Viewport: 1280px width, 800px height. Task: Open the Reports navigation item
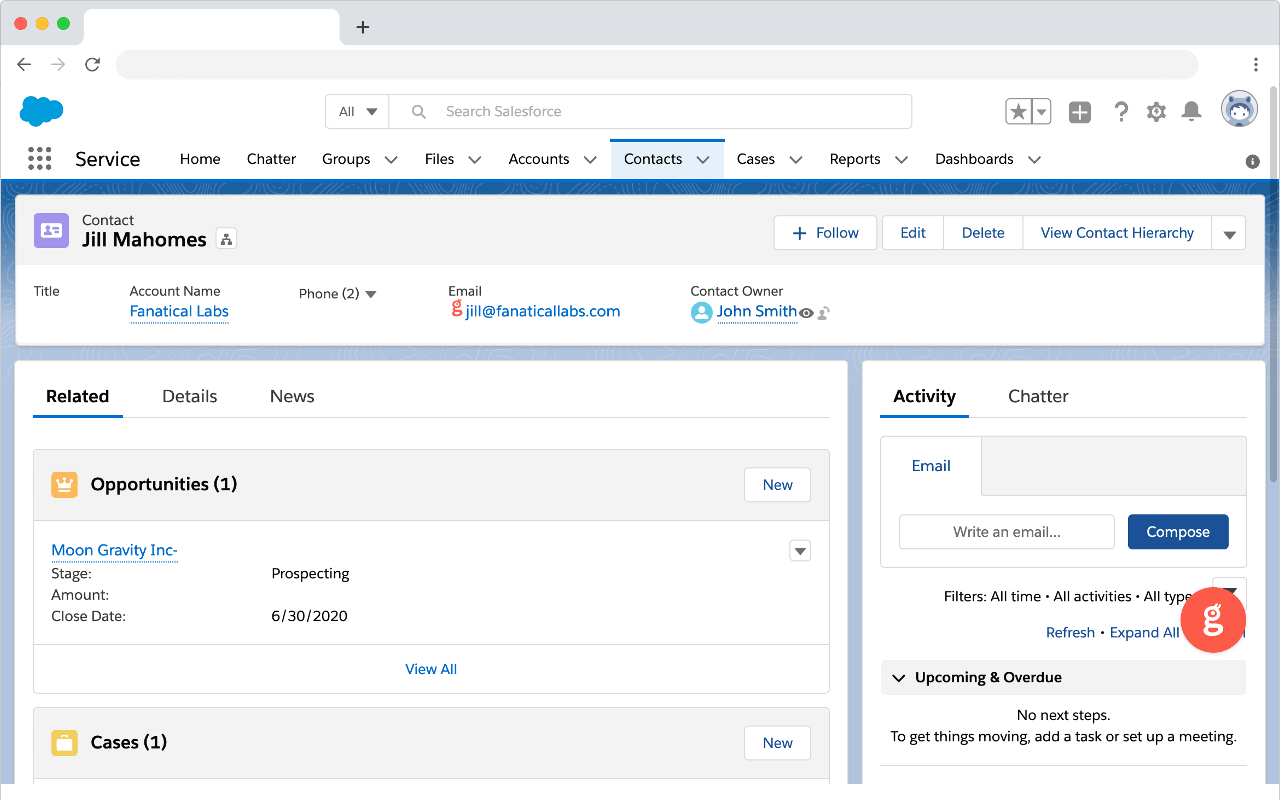(x=855, y=159)
